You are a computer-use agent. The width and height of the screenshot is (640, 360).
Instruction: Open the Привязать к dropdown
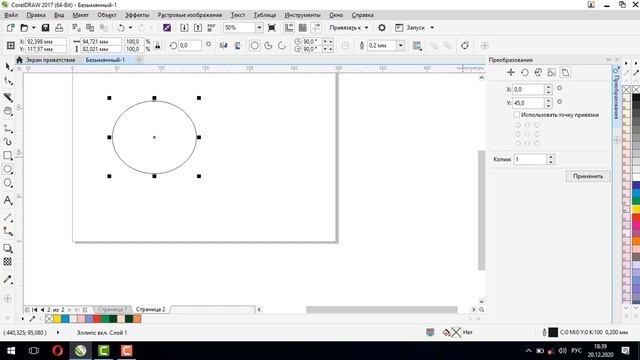tap(349, 28)
